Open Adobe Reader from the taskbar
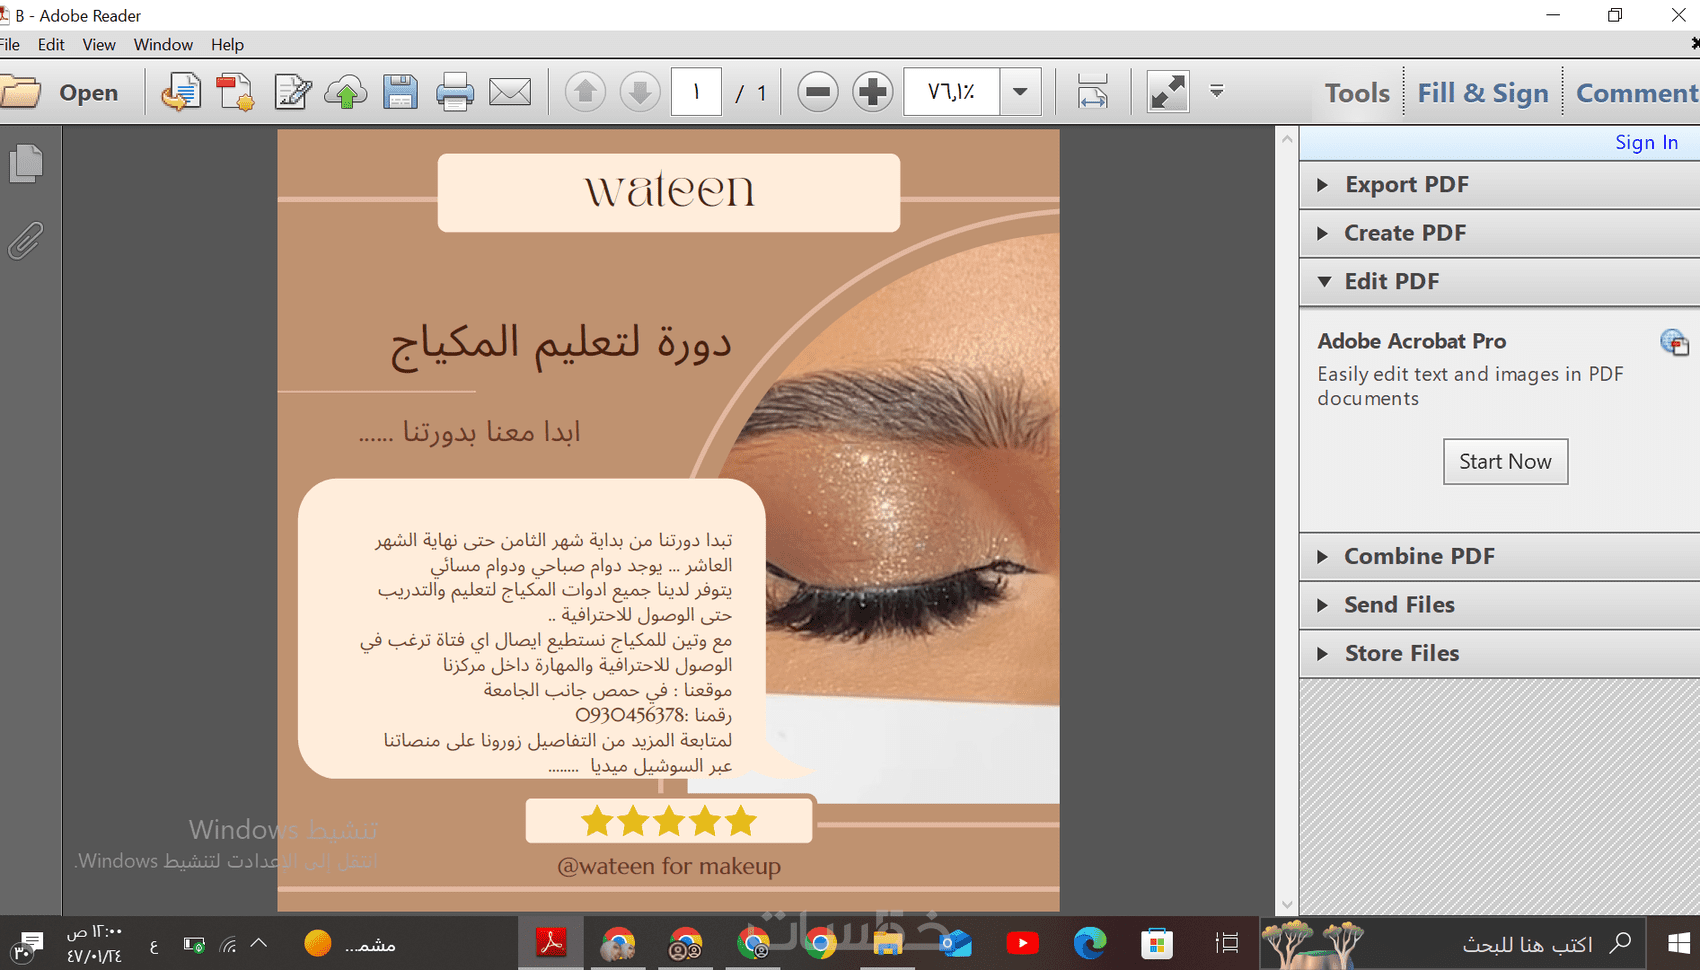 (x=551, y=943)
